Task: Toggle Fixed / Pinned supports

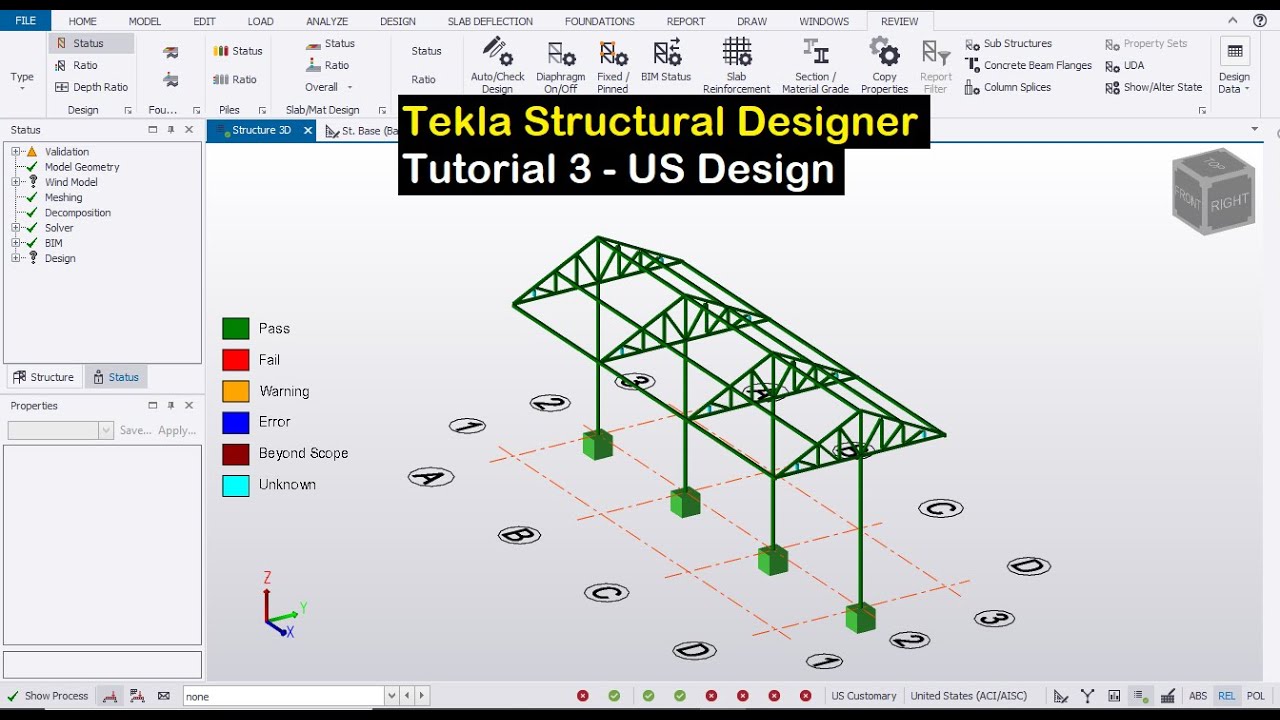Action: 613,65
